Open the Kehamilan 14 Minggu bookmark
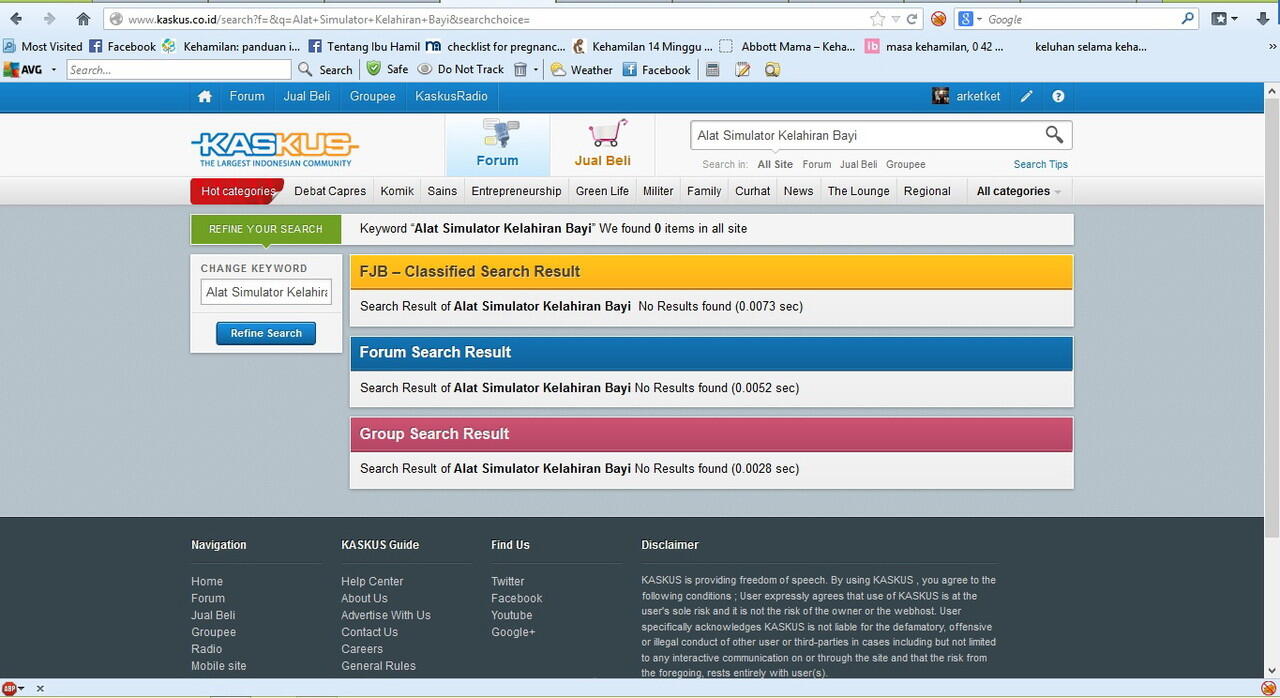This screenshot has height=698, width=1280. (x=642, y=46)
